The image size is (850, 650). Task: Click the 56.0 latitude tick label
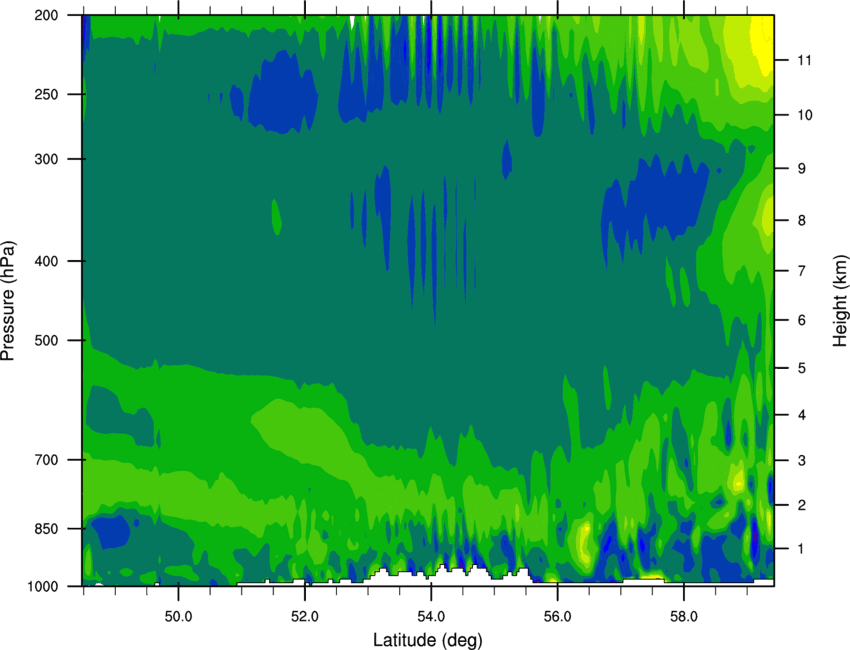pyautogui.click(x=558, y=616)
